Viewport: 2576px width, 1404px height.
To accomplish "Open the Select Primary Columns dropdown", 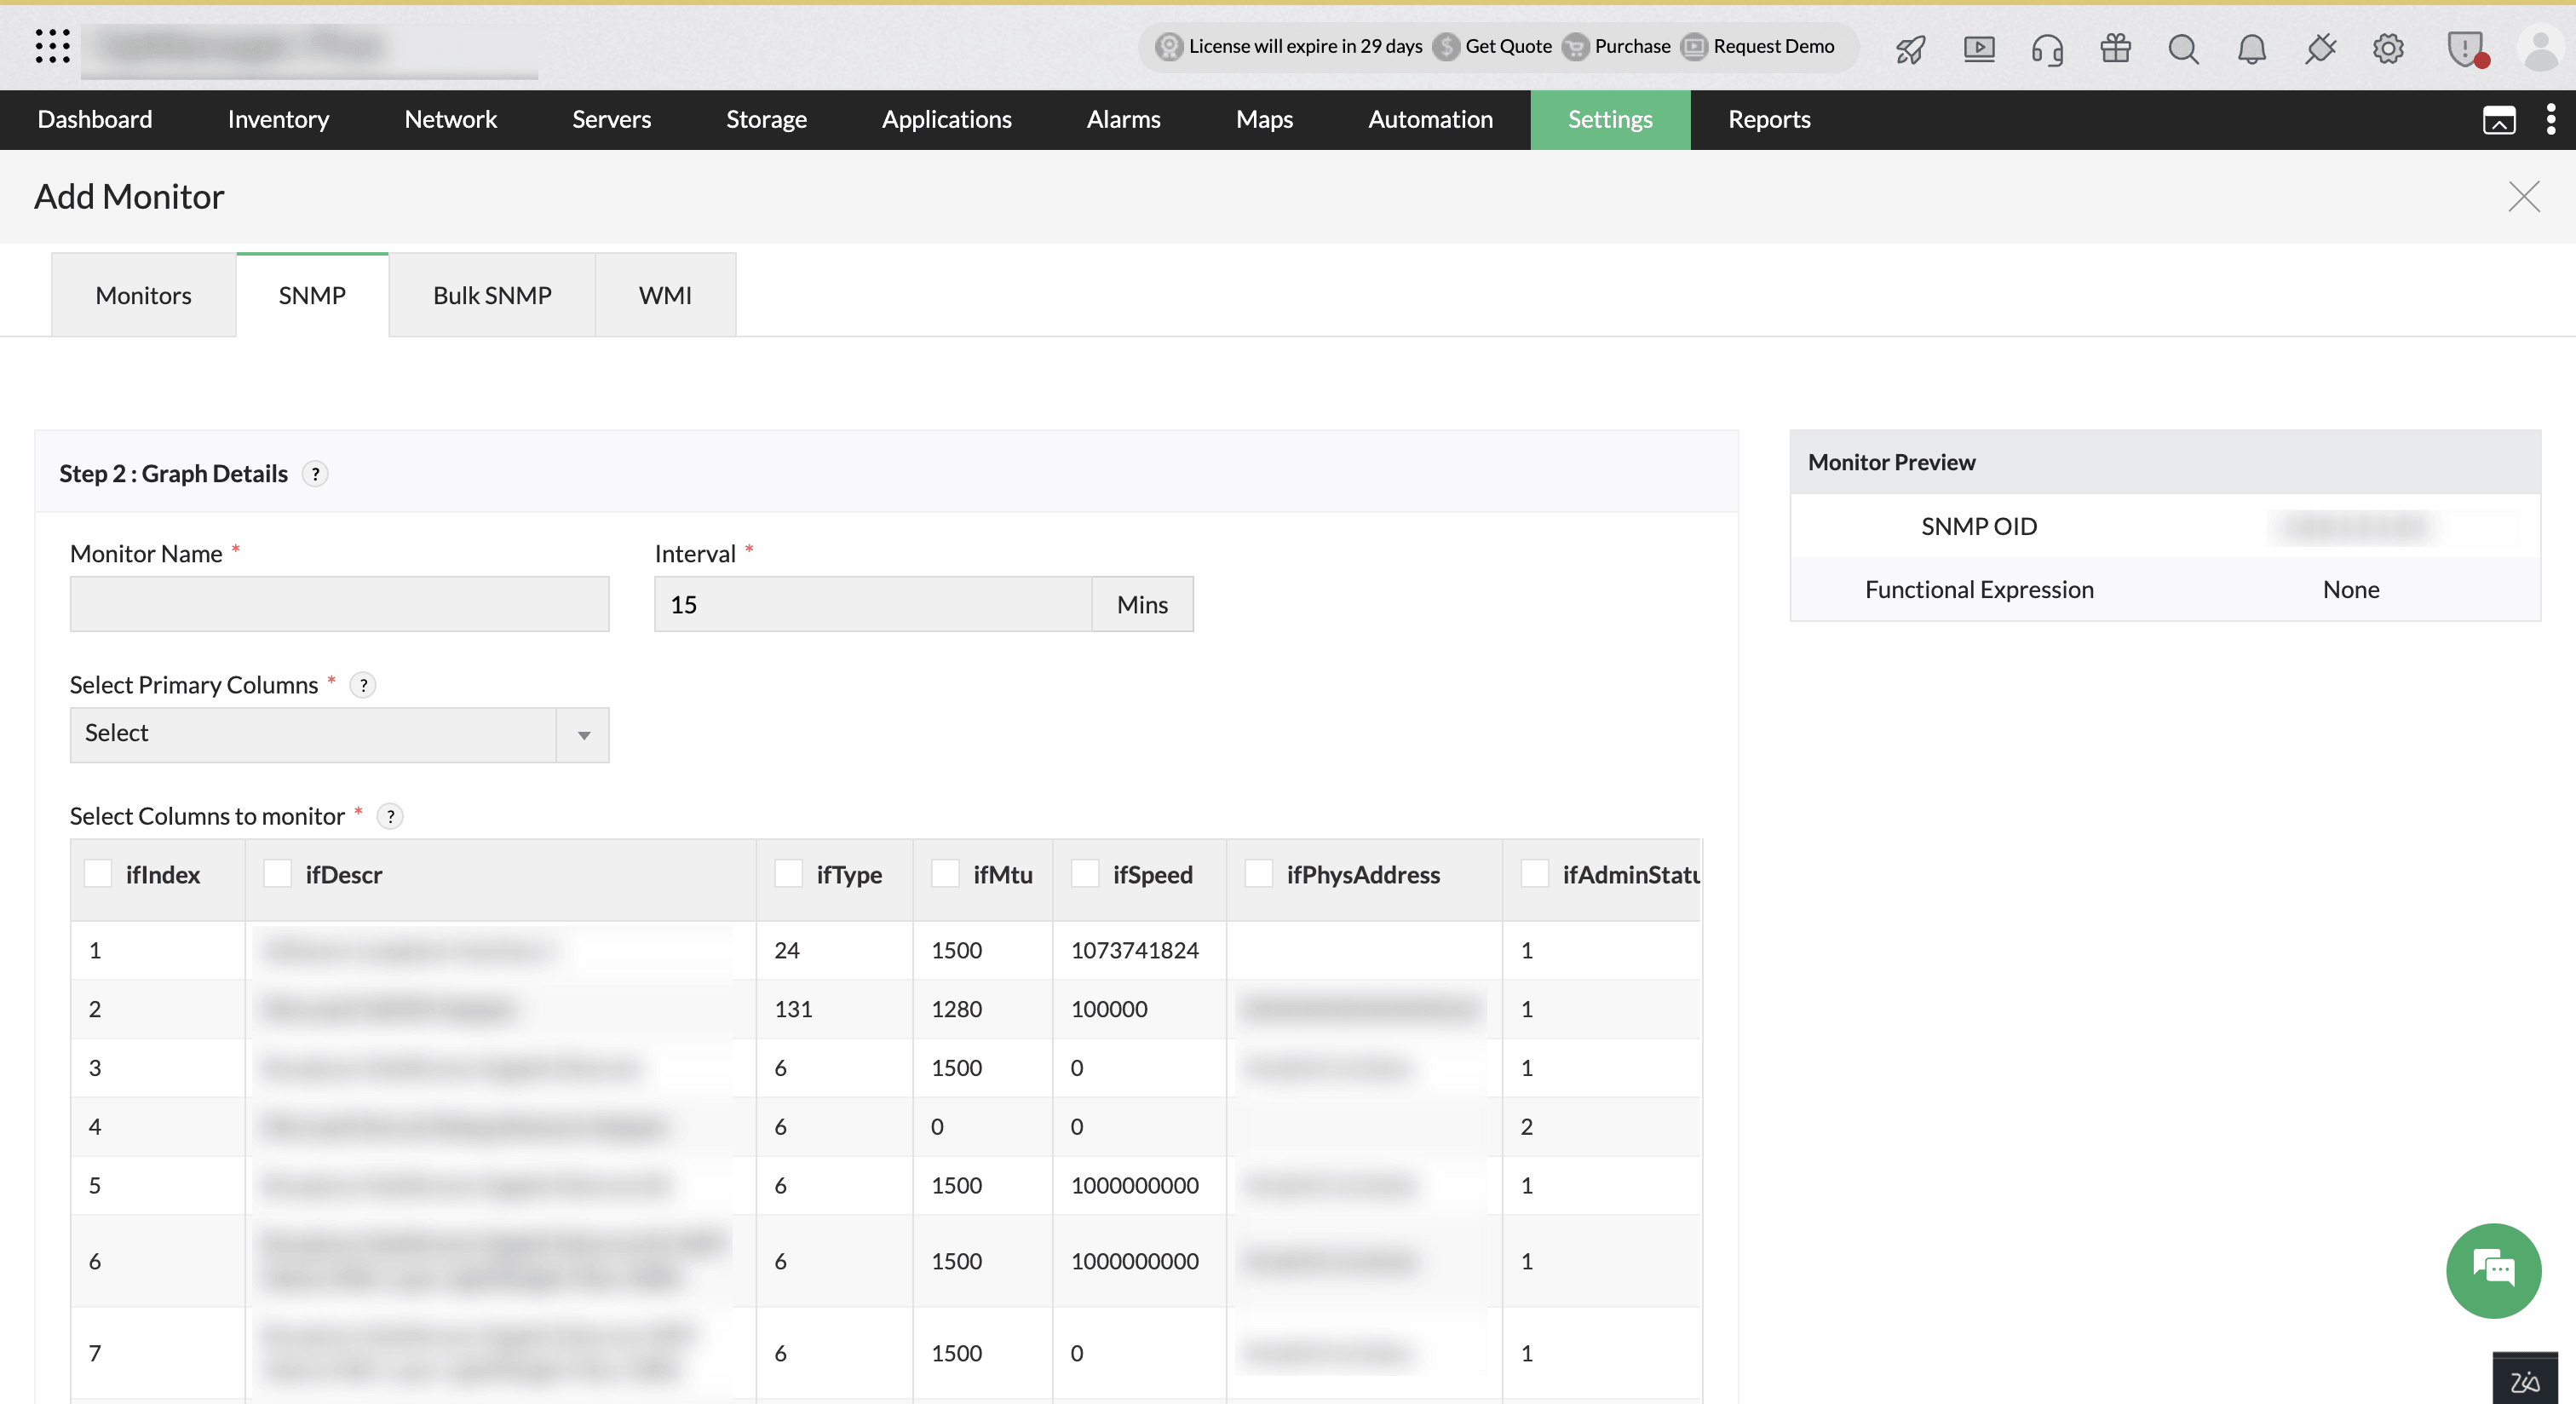I will point(339,735).
